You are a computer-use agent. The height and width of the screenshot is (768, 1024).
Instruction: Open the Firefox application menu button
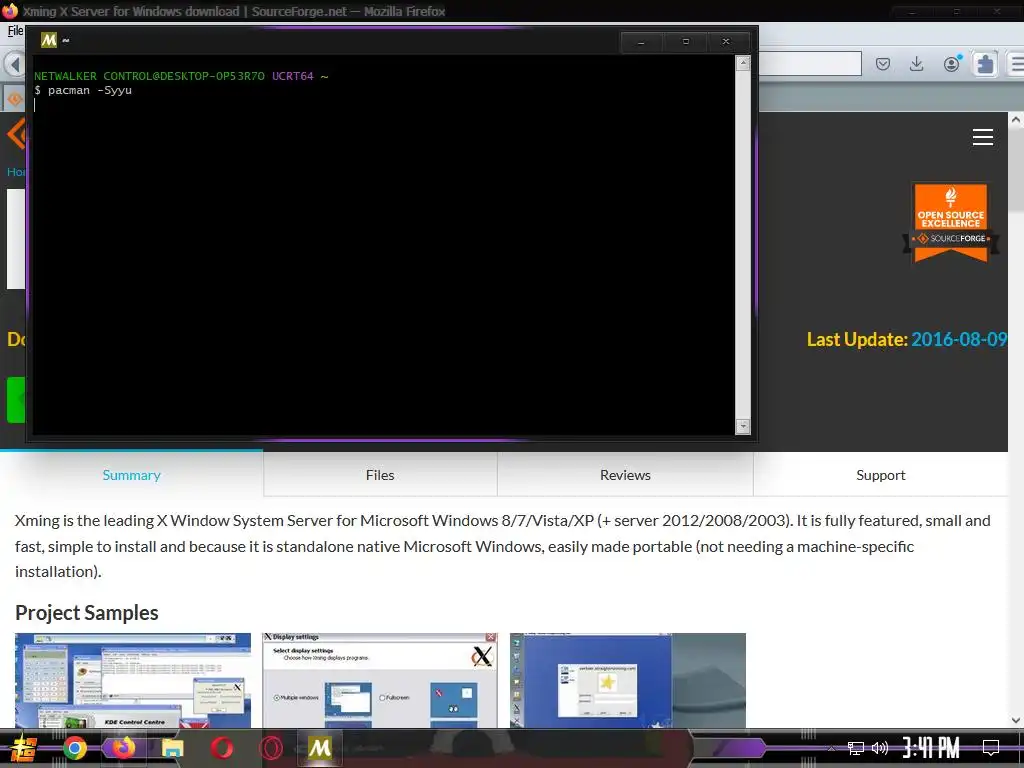(x=1016, y=64)
